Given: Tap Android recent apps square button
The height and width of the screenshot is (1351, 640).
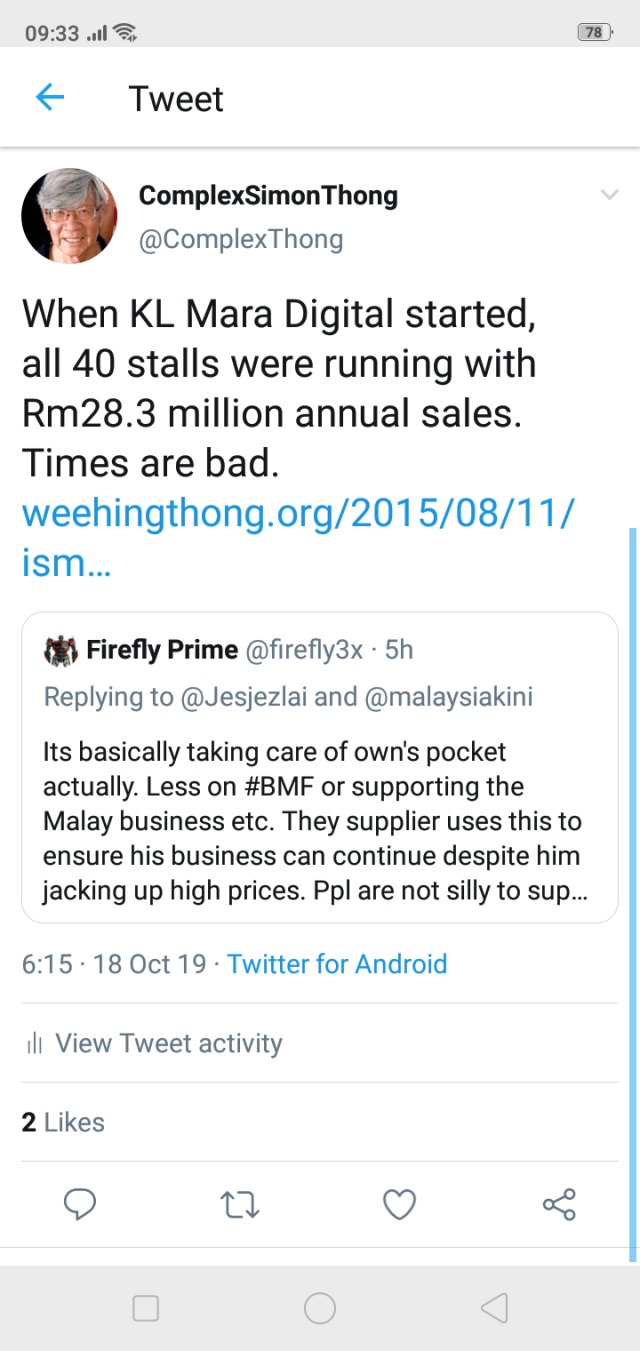Looking at the screenshot, I should (146, 1308).
